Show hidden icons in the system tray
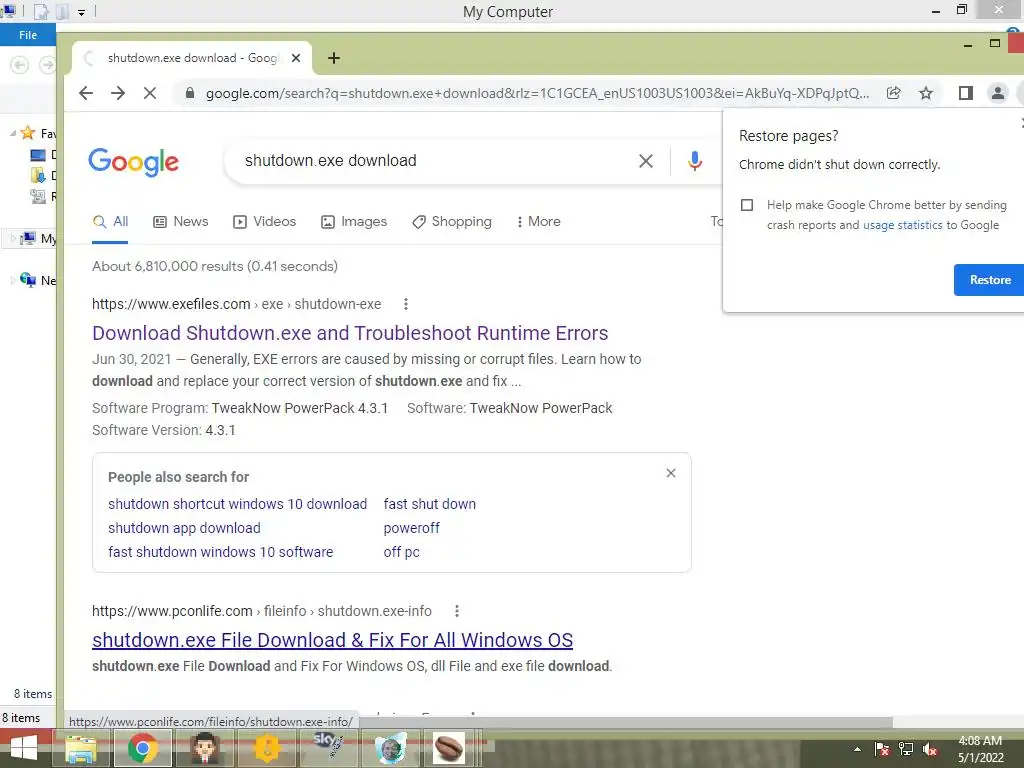Image resolution: width=1024 pixels, height=768 pixels. coord(857,749)
